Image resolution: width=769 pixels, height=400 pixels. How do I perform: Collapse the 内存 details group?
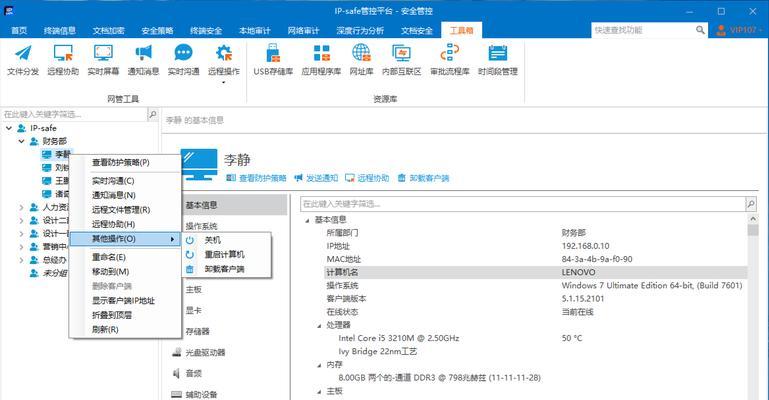point(319,365)
